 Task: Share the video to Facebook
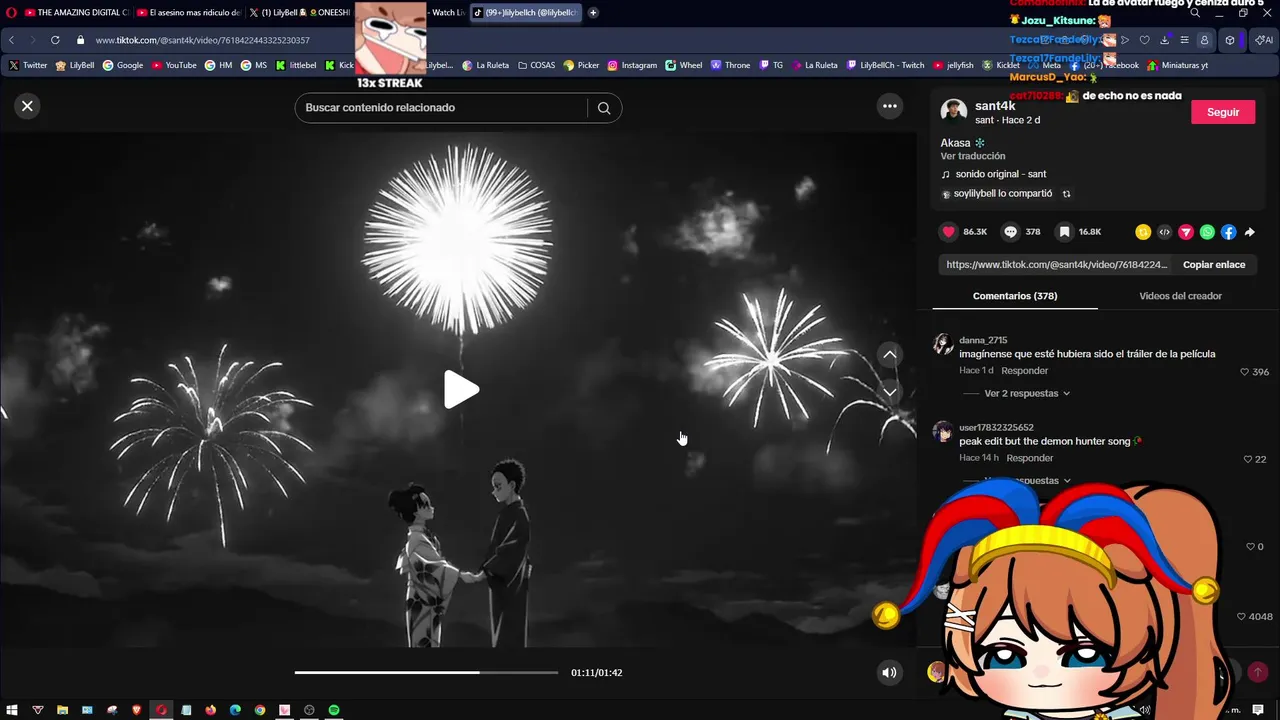1228,232
